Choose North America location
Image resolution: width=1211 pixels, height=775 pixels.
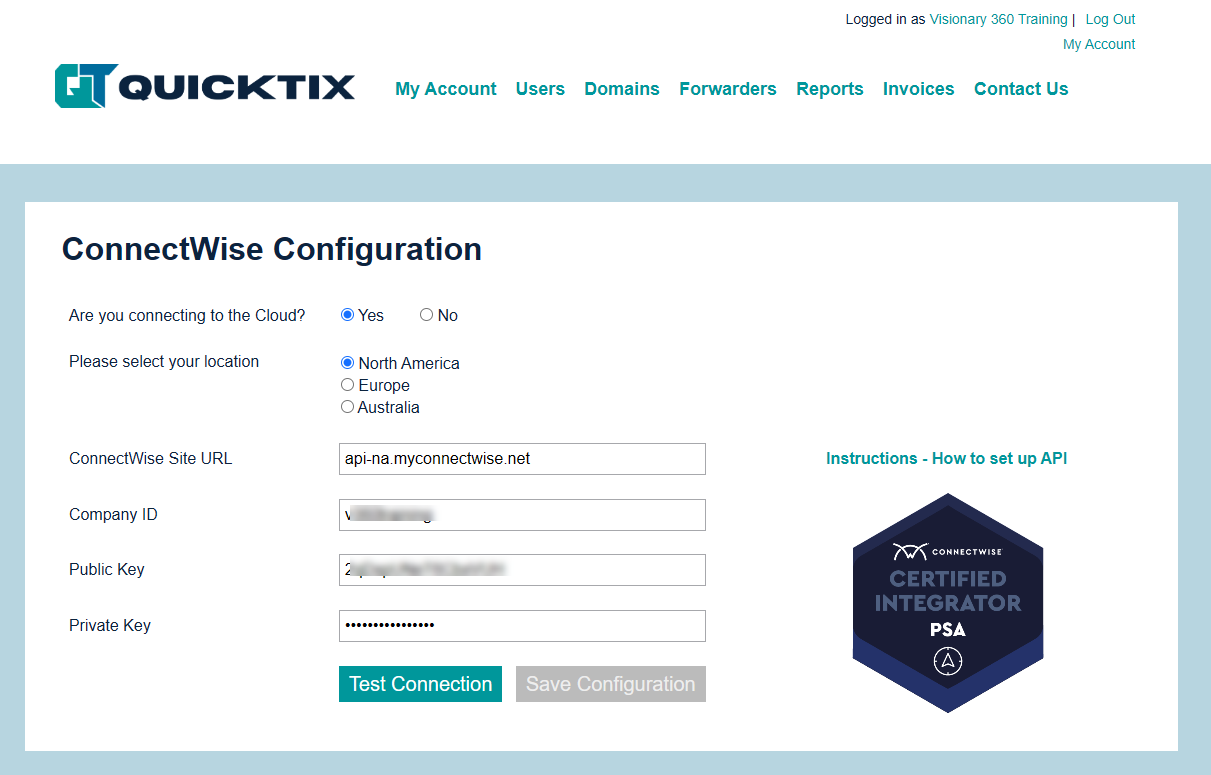point(348,363)
